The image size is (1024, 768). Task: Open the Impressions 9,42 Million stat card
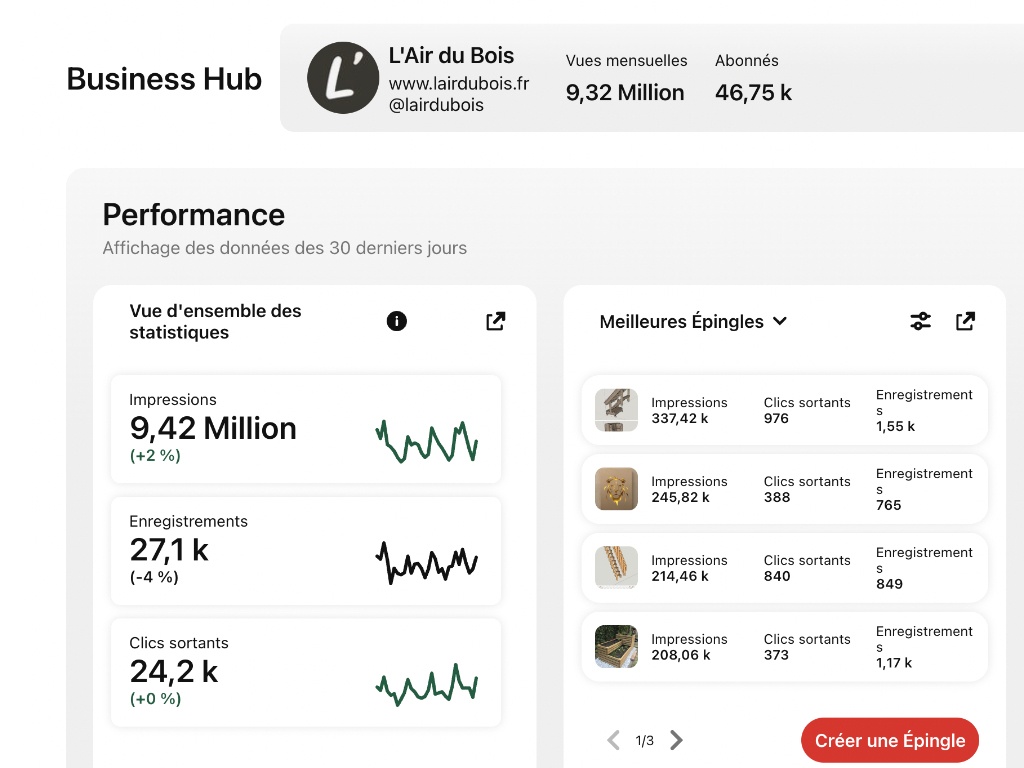point(306,429)
